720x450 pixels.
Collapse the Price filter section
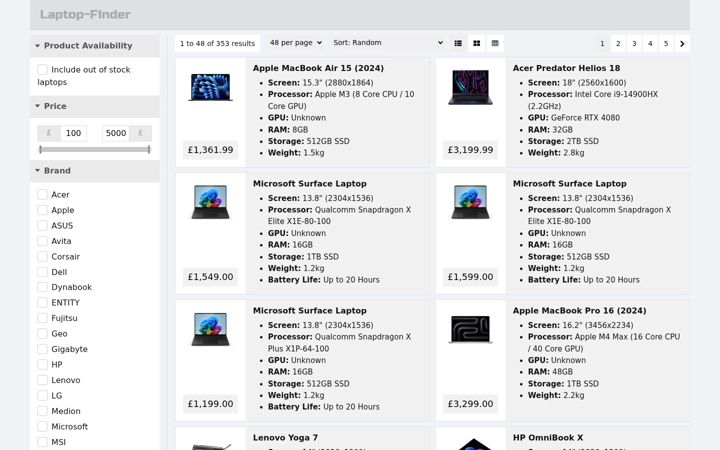pyautogui.click(x=95, y=106)
